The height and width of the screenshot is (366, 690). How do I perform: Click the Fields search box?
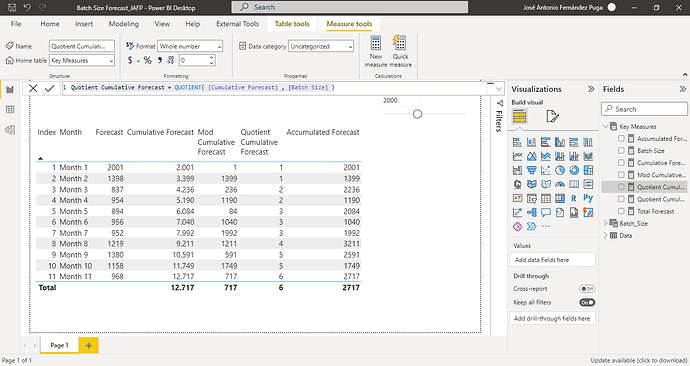click(644, 109)
